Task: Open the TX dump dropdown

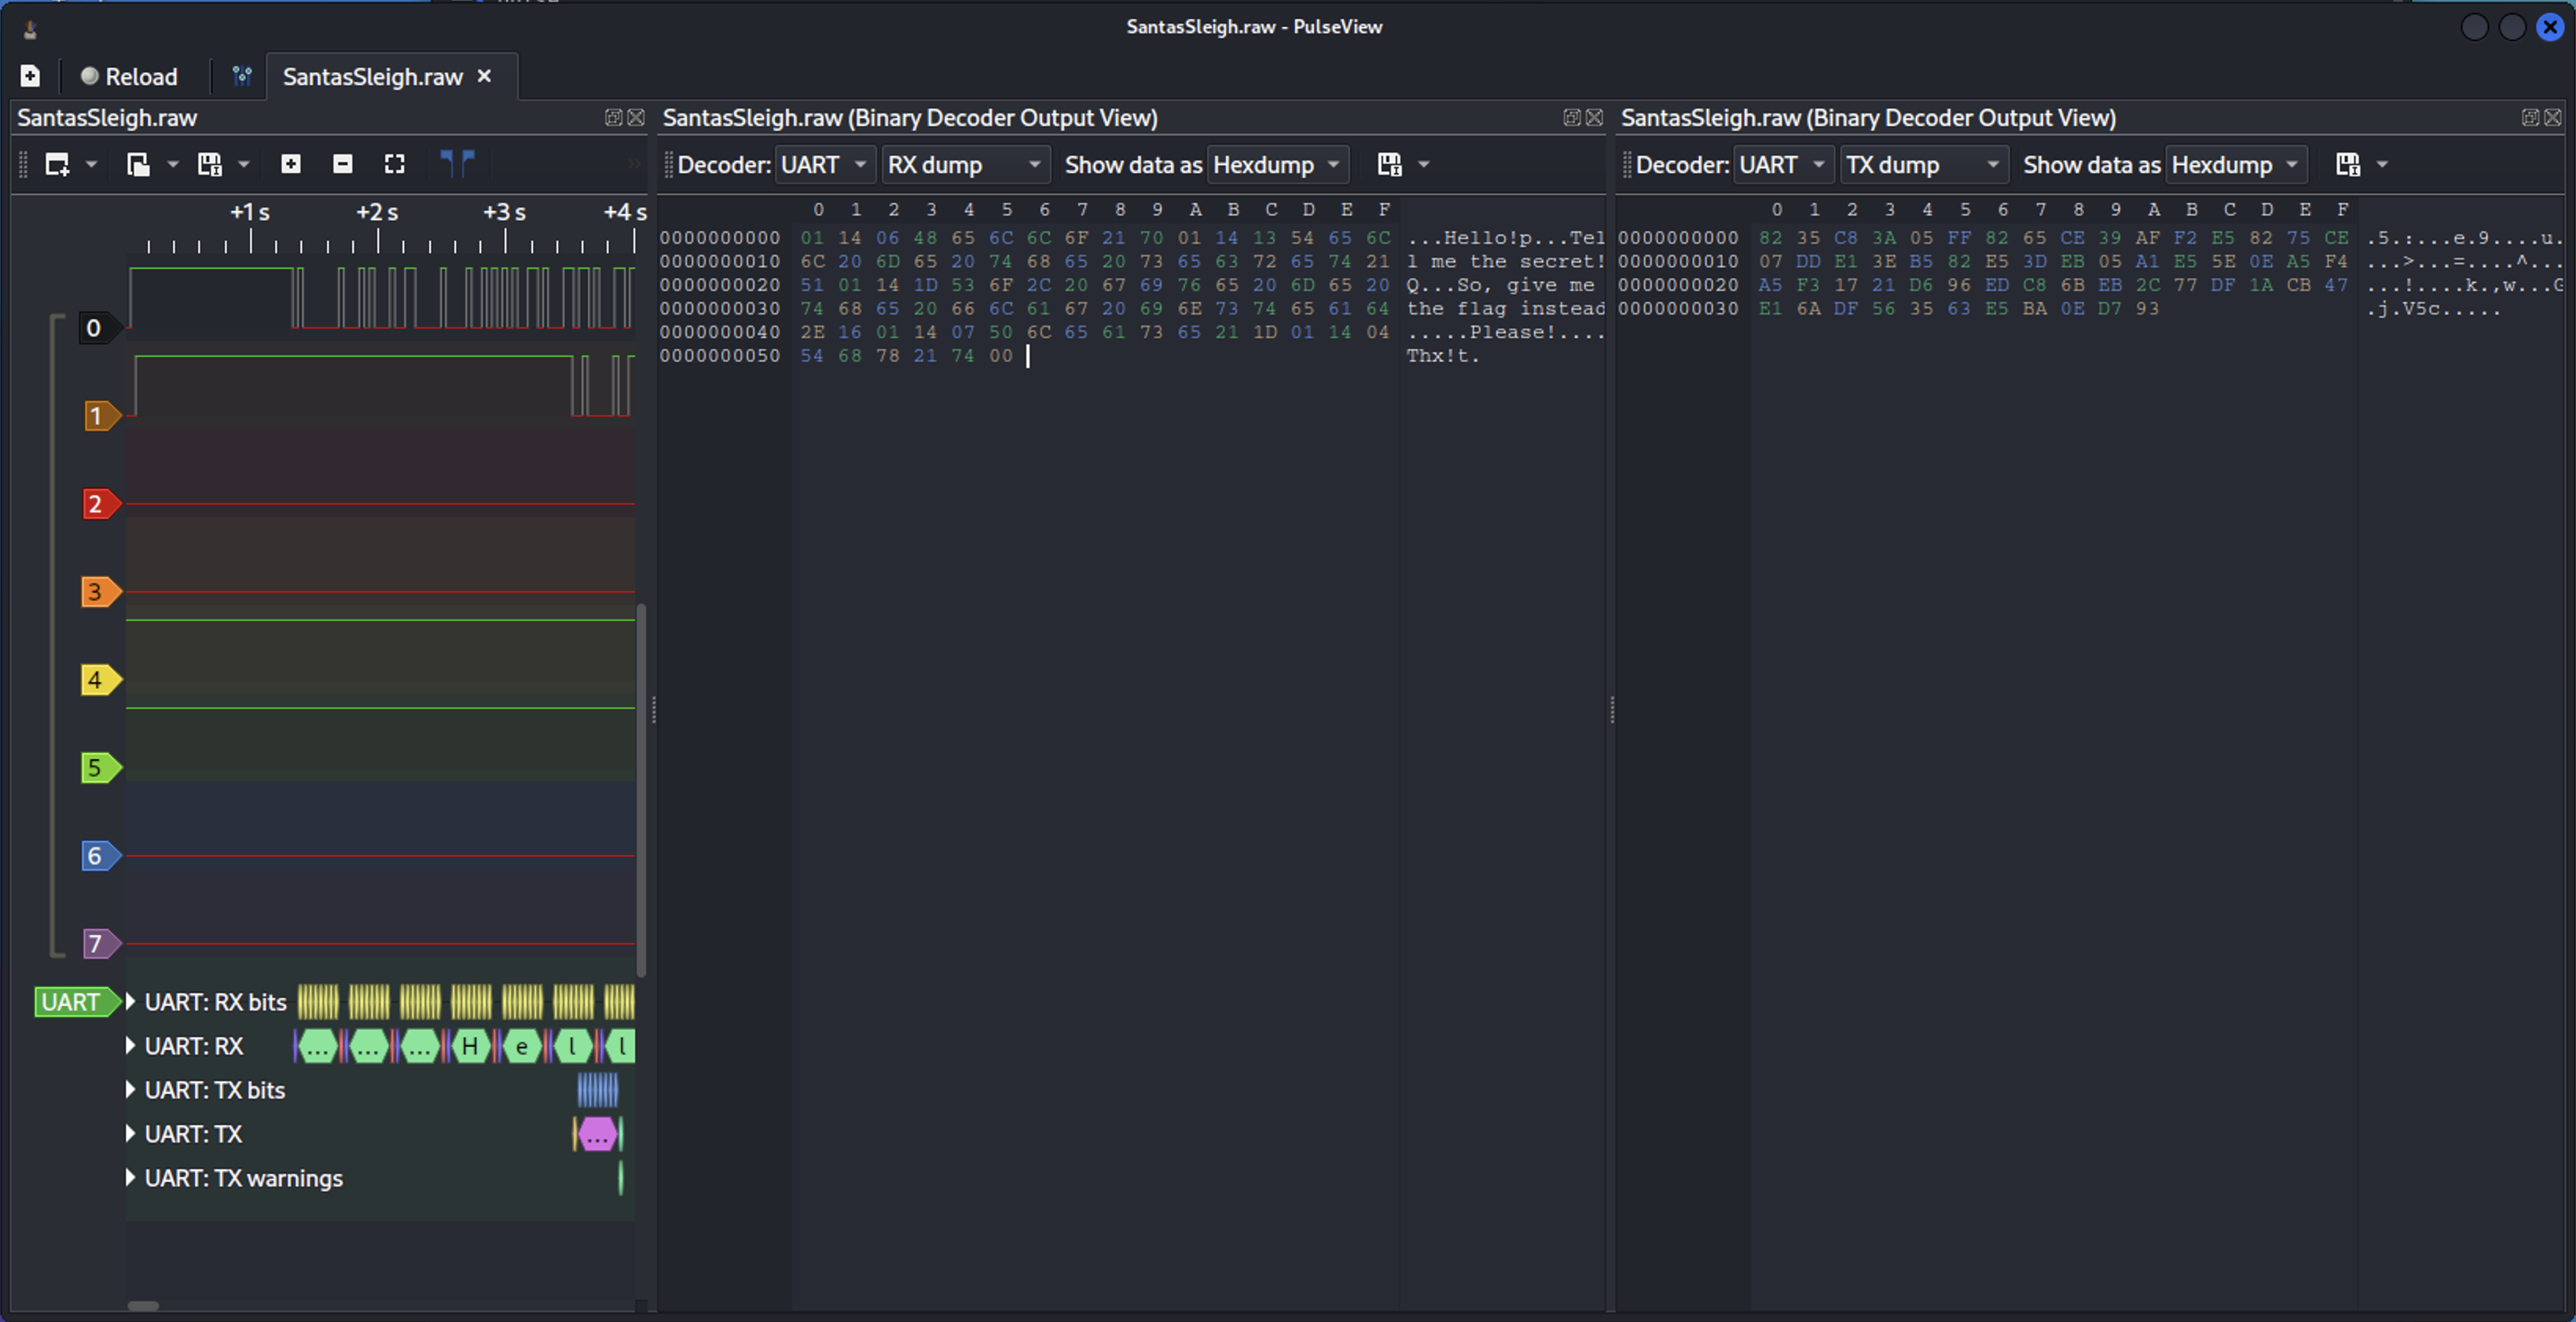Action: pyautogui.click(x=1924, y=164)
